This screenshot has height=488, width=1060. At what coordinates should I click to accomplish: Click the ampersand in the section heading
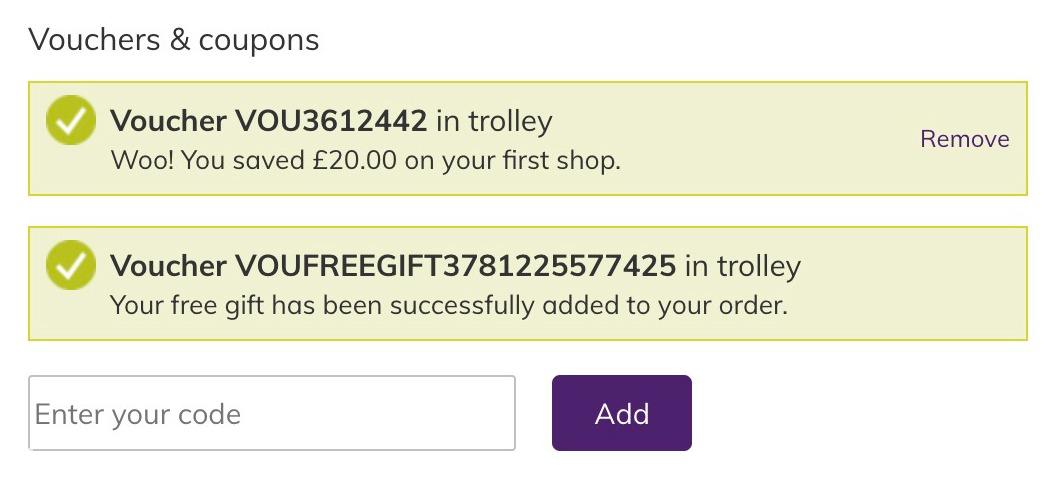(179, 40)
